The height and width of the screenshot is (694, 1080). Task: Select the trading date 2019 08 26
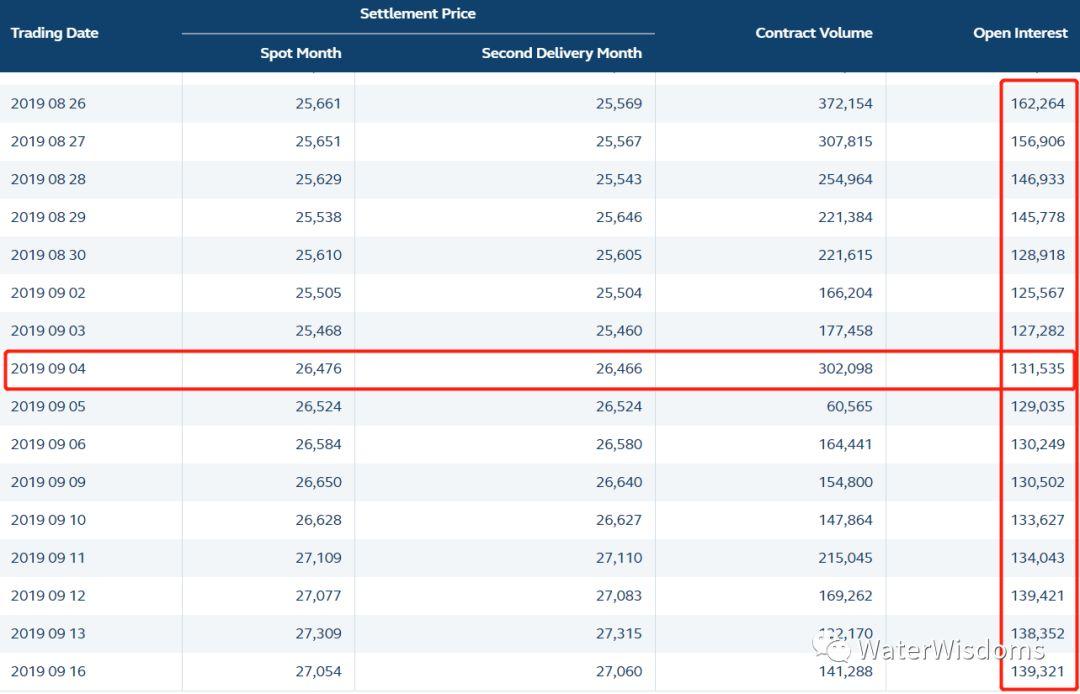pos(48,104)
